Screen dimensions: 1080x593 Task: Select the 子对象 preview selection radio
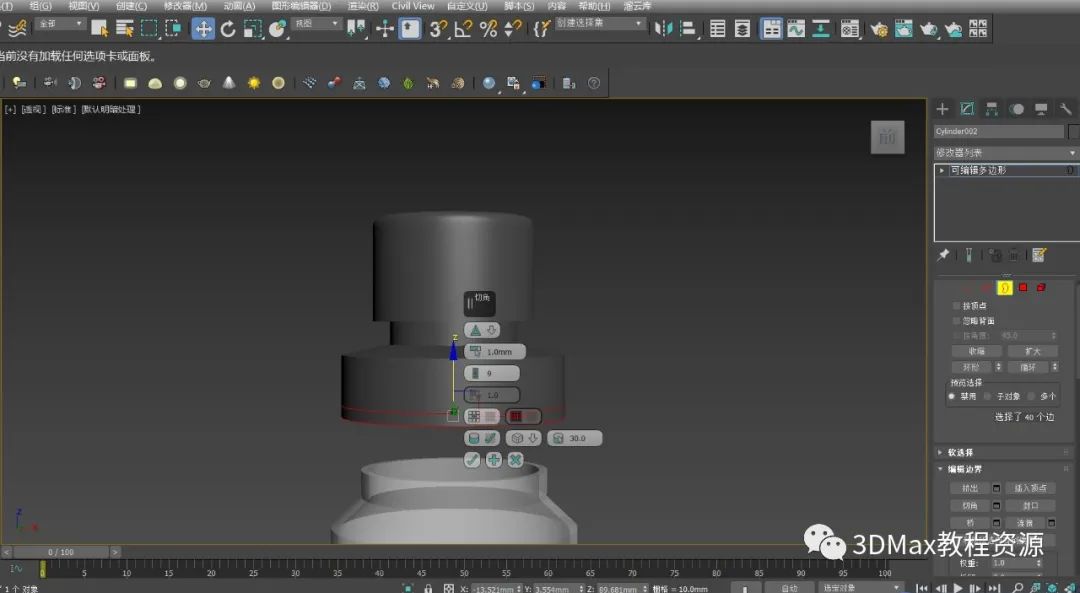coord(988,397)
